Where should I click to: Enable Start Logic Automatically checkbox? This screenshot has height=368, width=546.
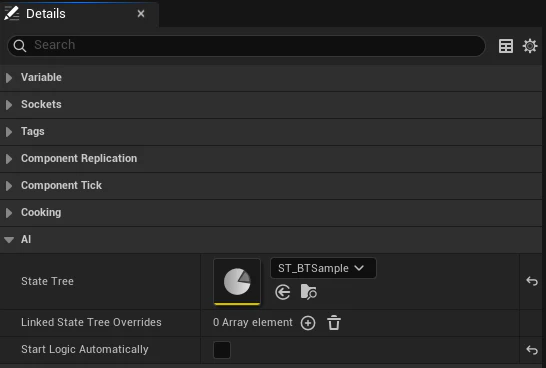222,350
